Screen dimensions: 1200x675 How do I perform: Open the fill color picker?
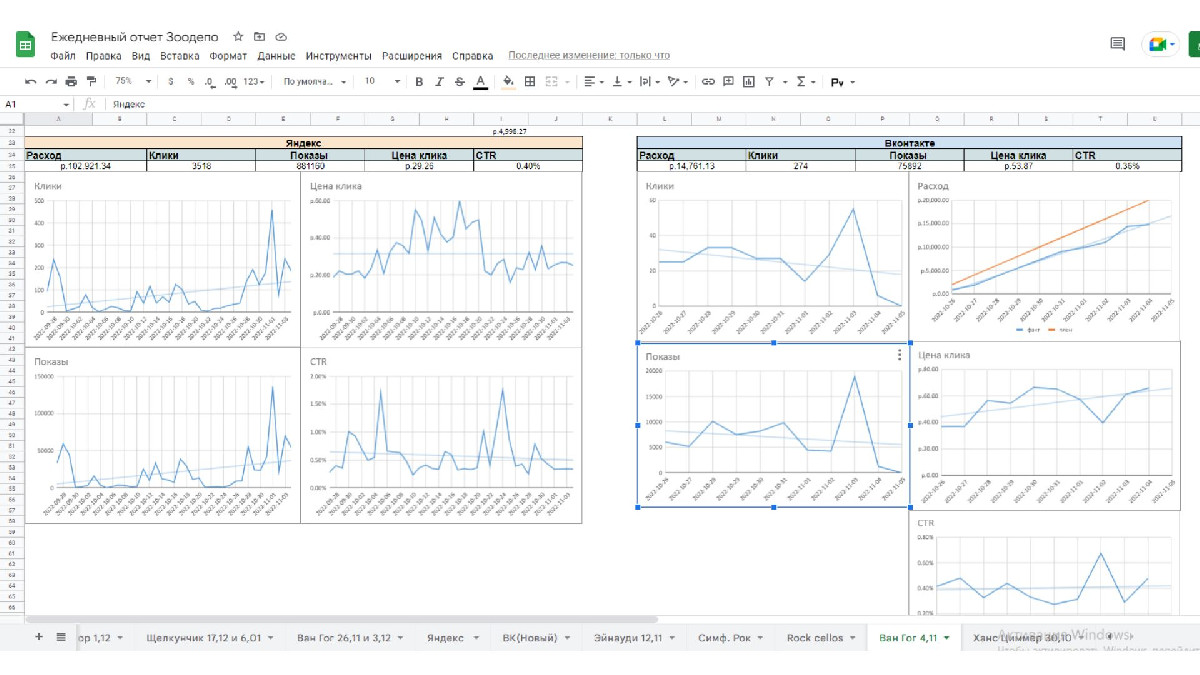point(508,82)
